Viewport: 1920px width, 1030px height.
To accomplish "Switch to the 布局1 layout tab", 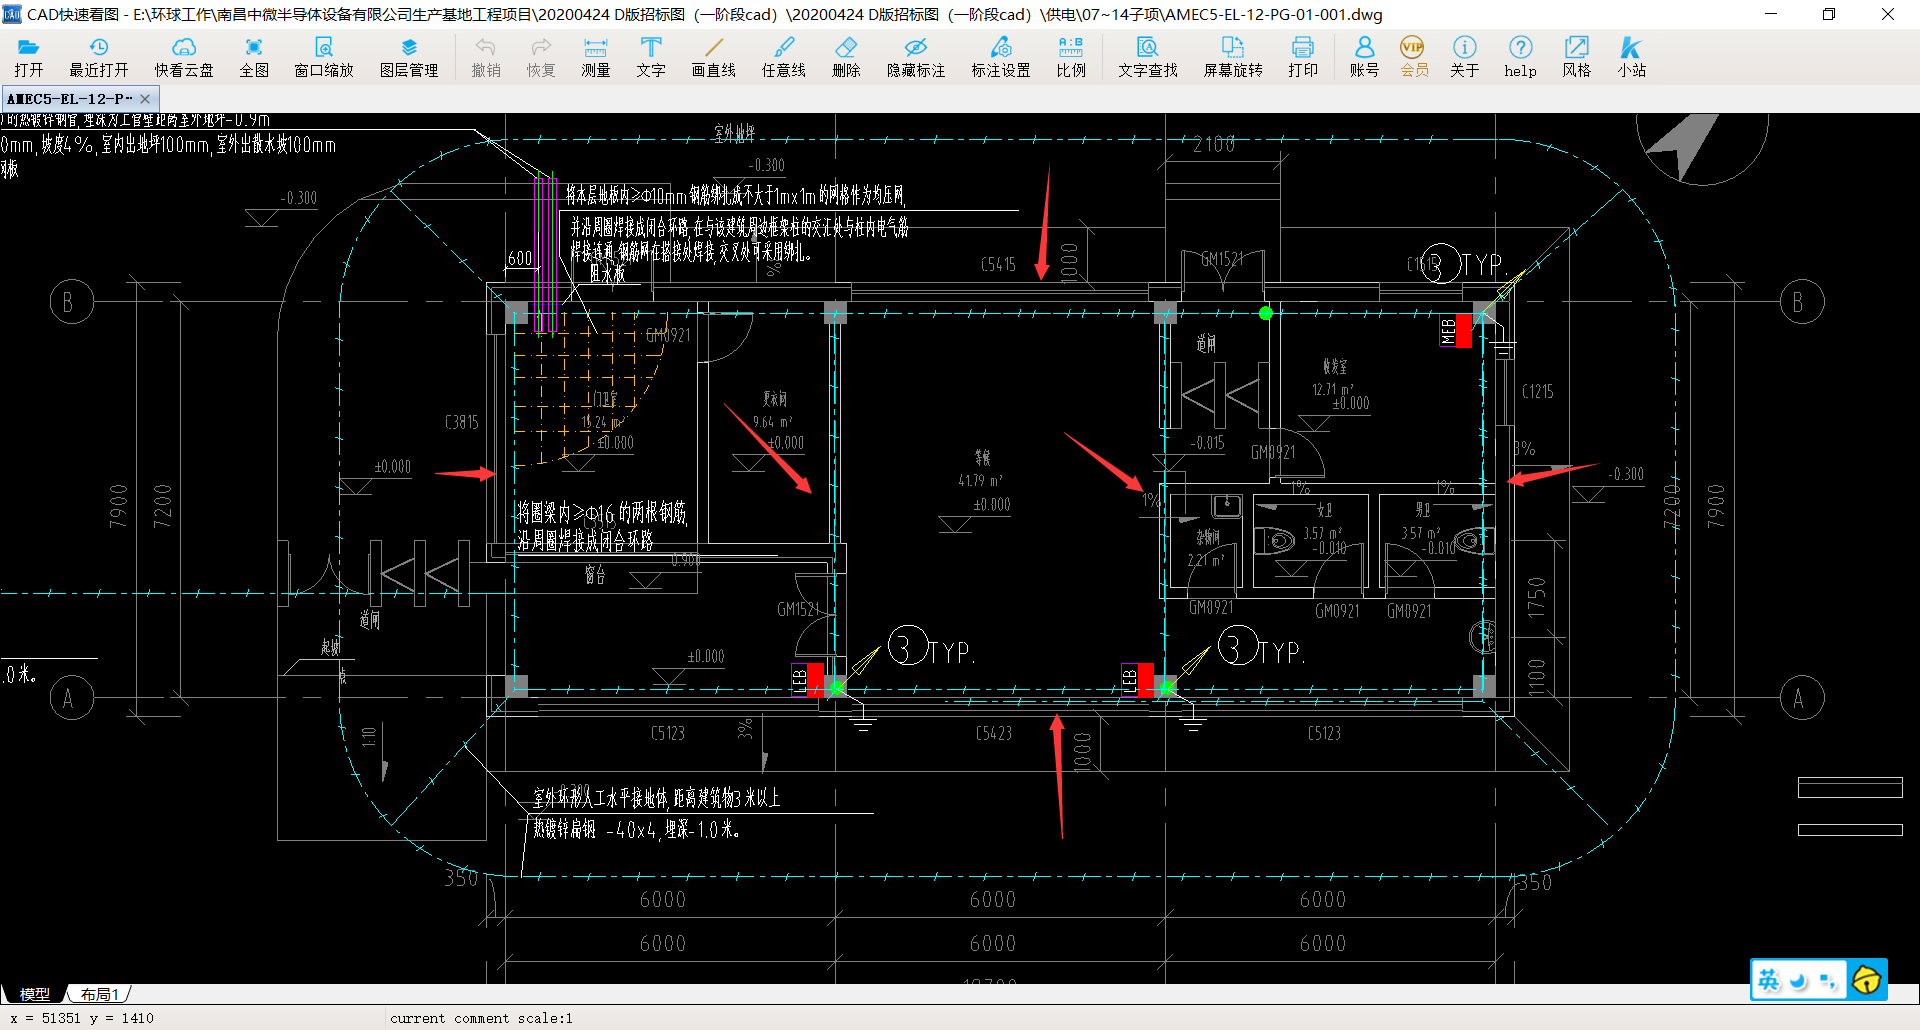I will (x=100, y=994).
